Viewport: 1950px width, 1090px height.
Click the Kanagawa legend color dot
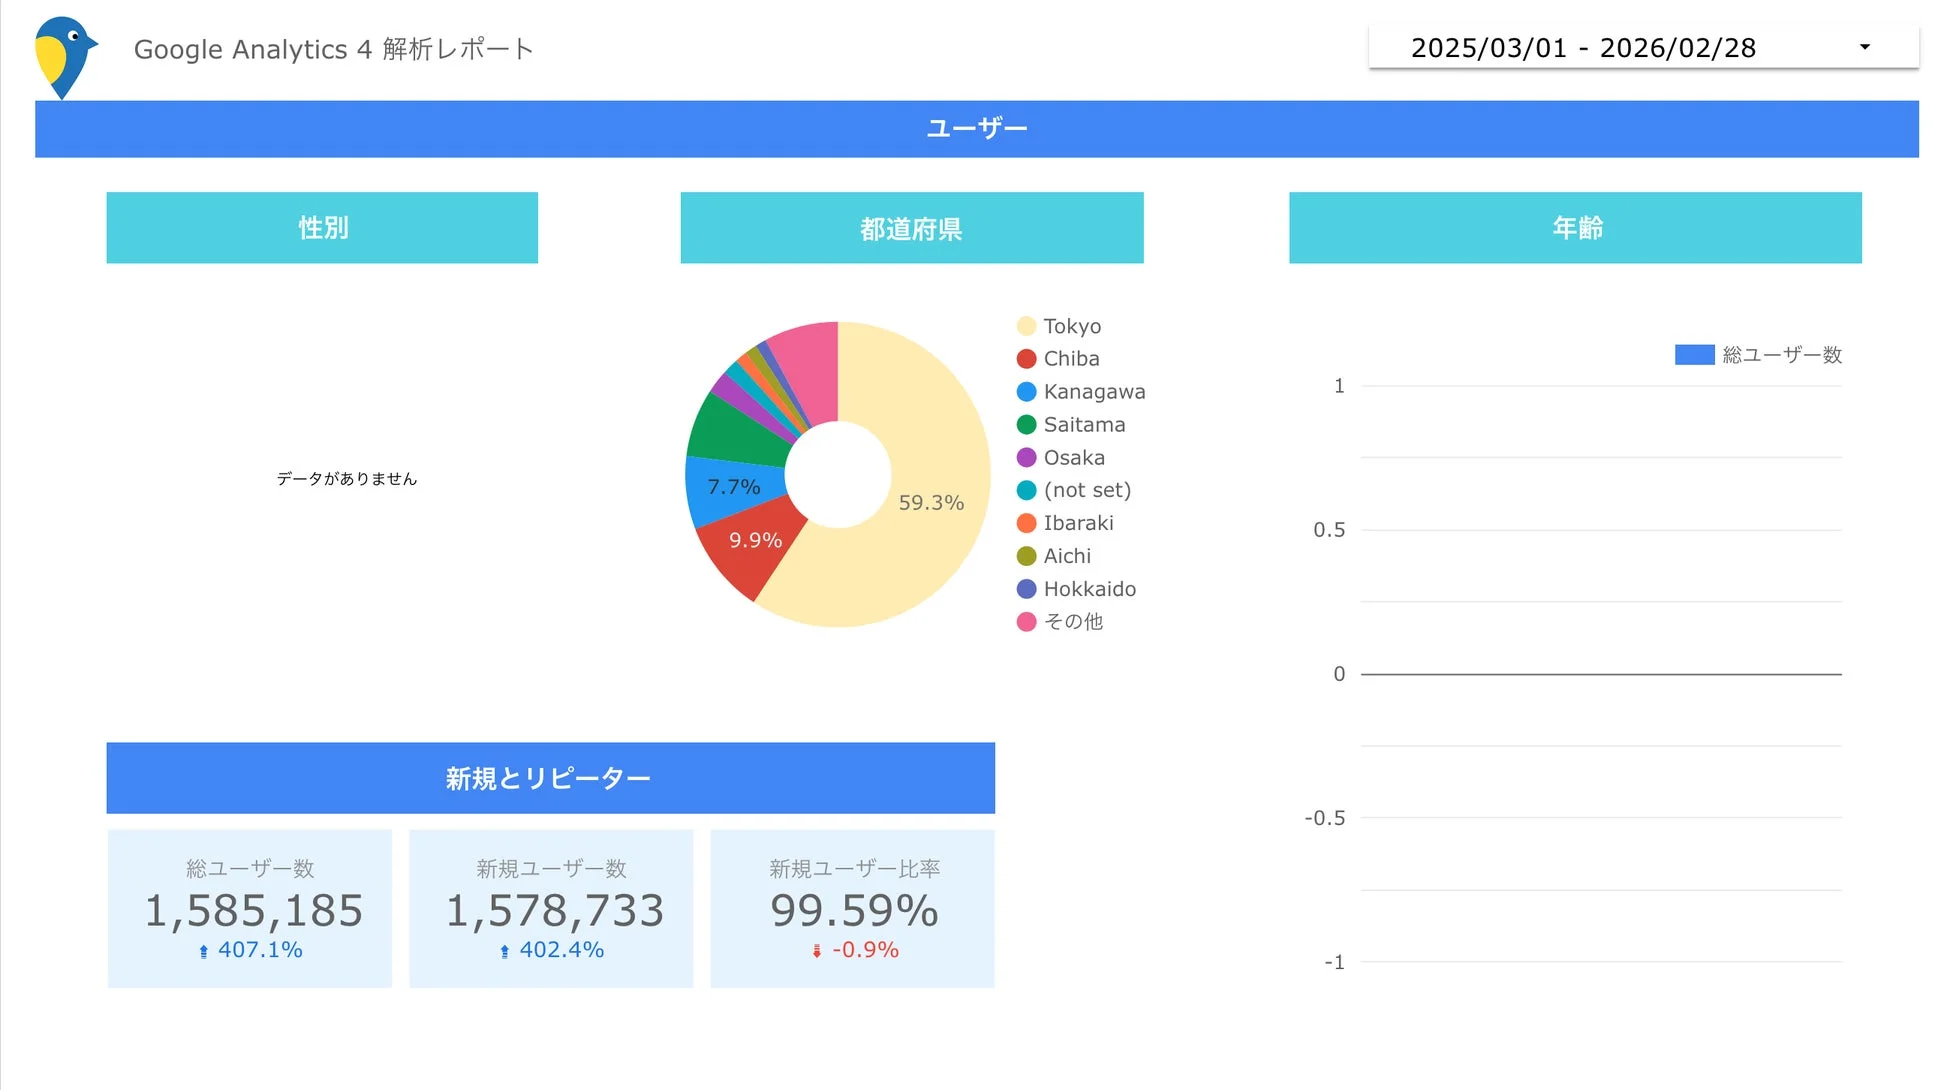[1025, 391]
